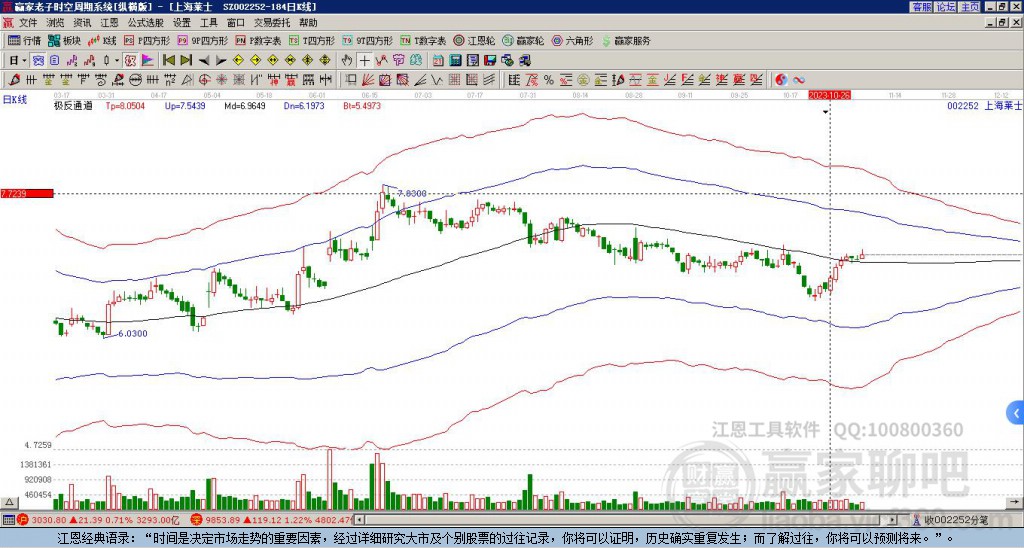Open the 赢家轮 wheel tool

(523, 40)
